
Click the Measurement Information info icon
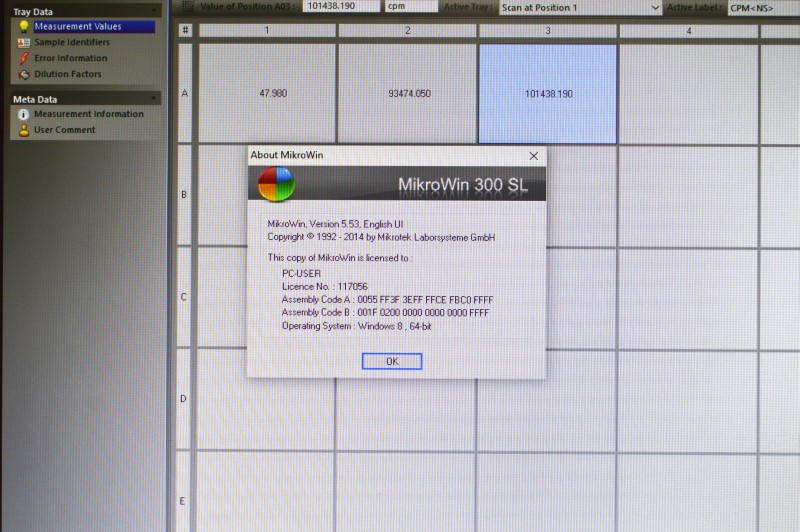point(23,114)
